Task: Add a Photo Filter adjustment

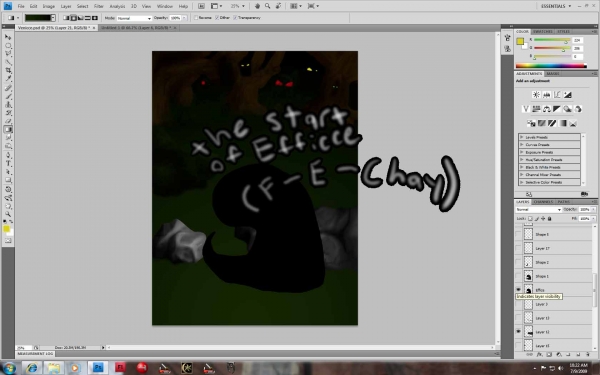Action: [x=567, y=109]
